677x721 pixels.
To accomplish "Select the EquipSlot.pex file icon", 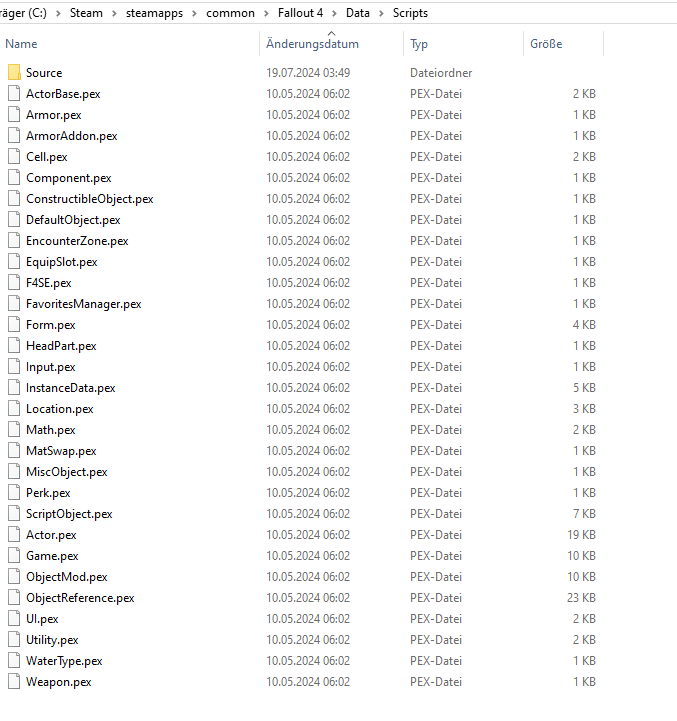I will pos(14,262).
